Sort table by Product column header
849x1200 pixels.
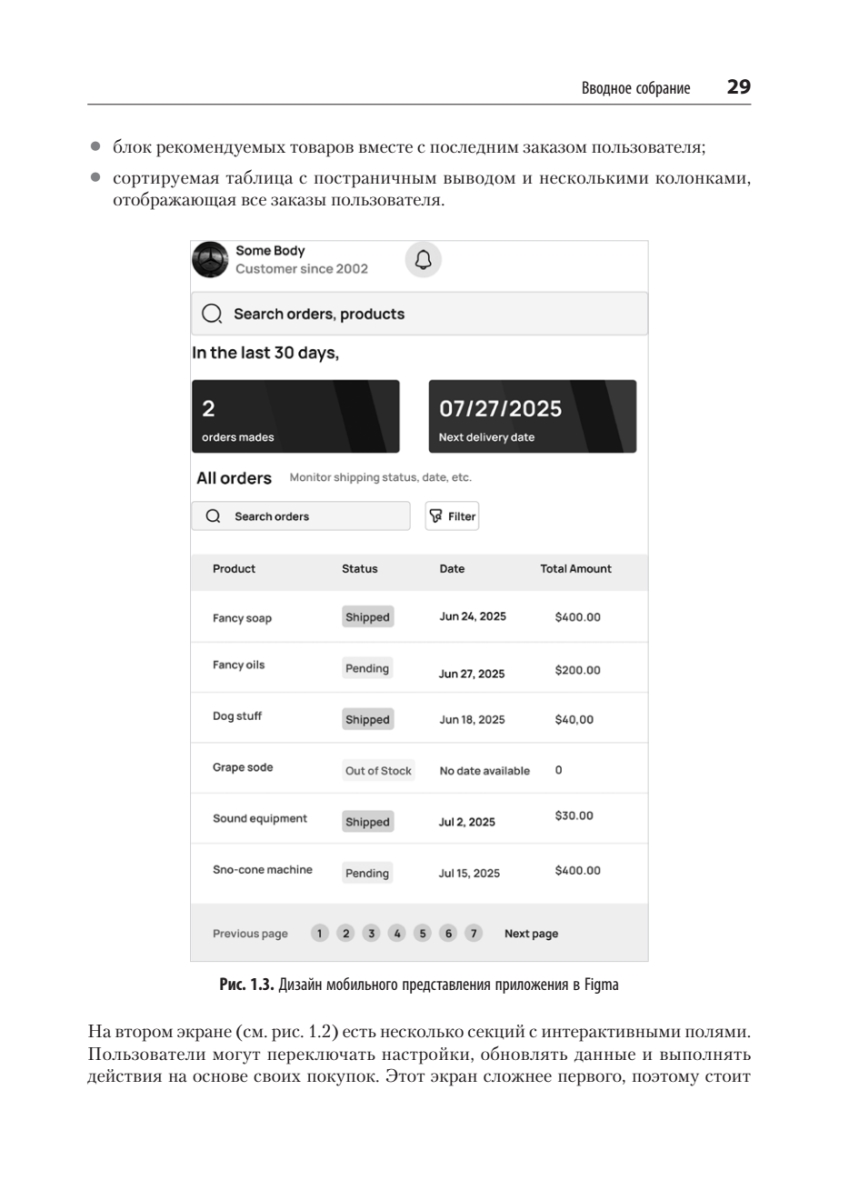[234, 569]
